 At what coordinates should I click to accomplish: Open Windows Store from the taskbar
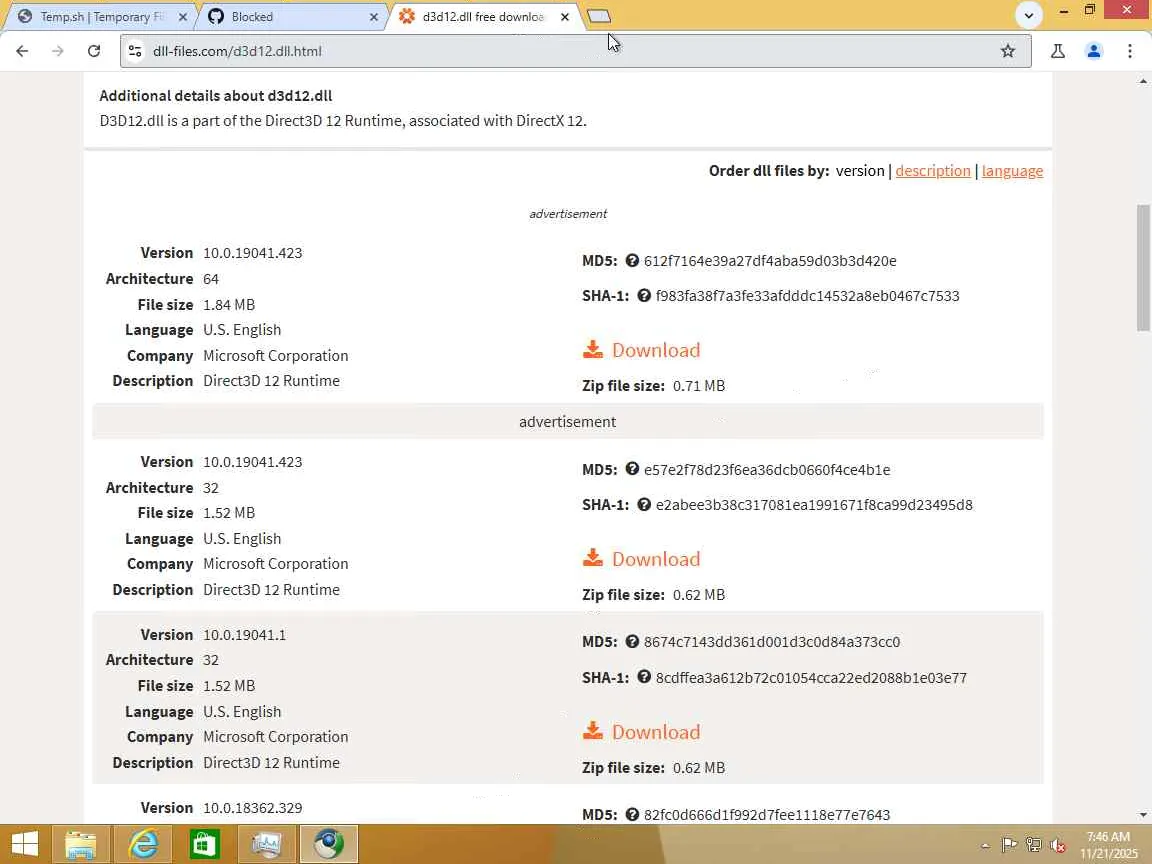click(204, 844)
